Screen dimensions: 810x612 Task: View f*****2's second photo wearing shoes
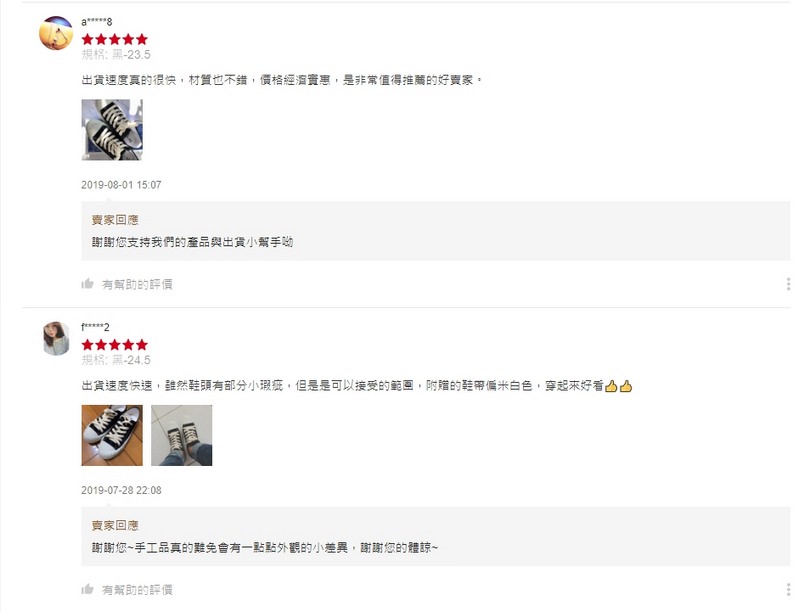pos(182,435)
